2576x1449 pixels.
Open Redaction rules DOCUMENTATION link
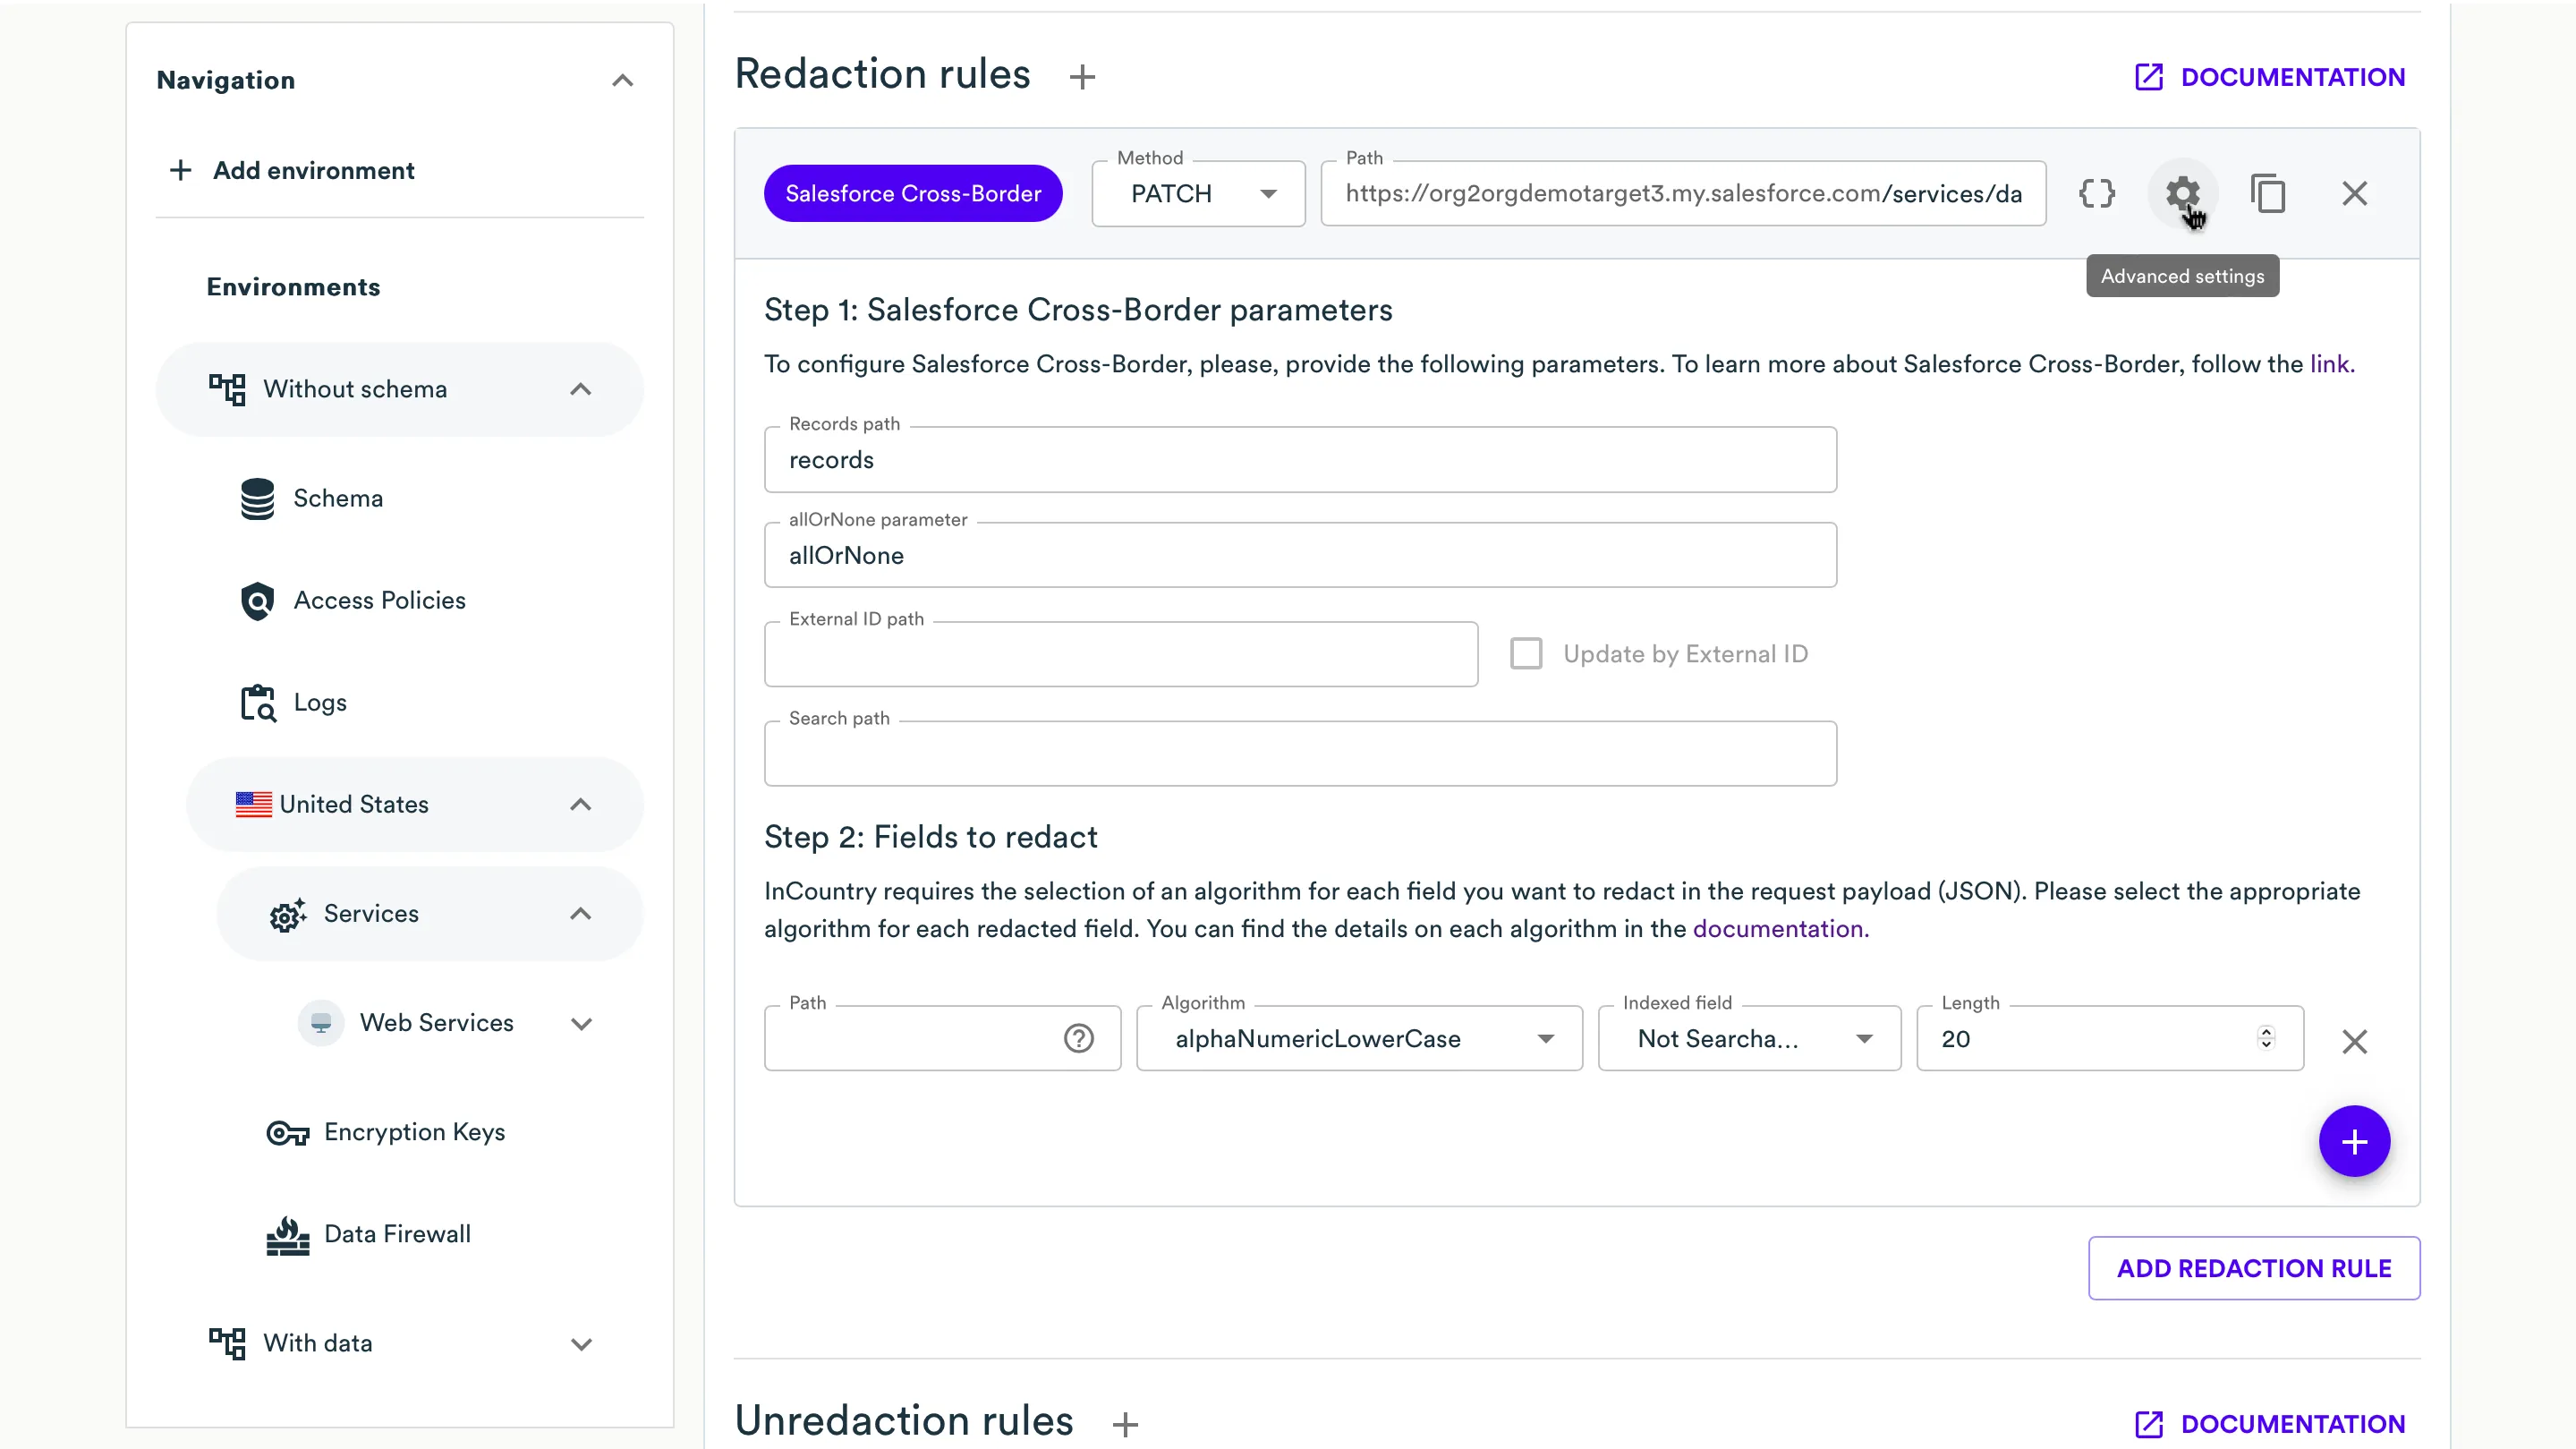tap(2270, 77)
